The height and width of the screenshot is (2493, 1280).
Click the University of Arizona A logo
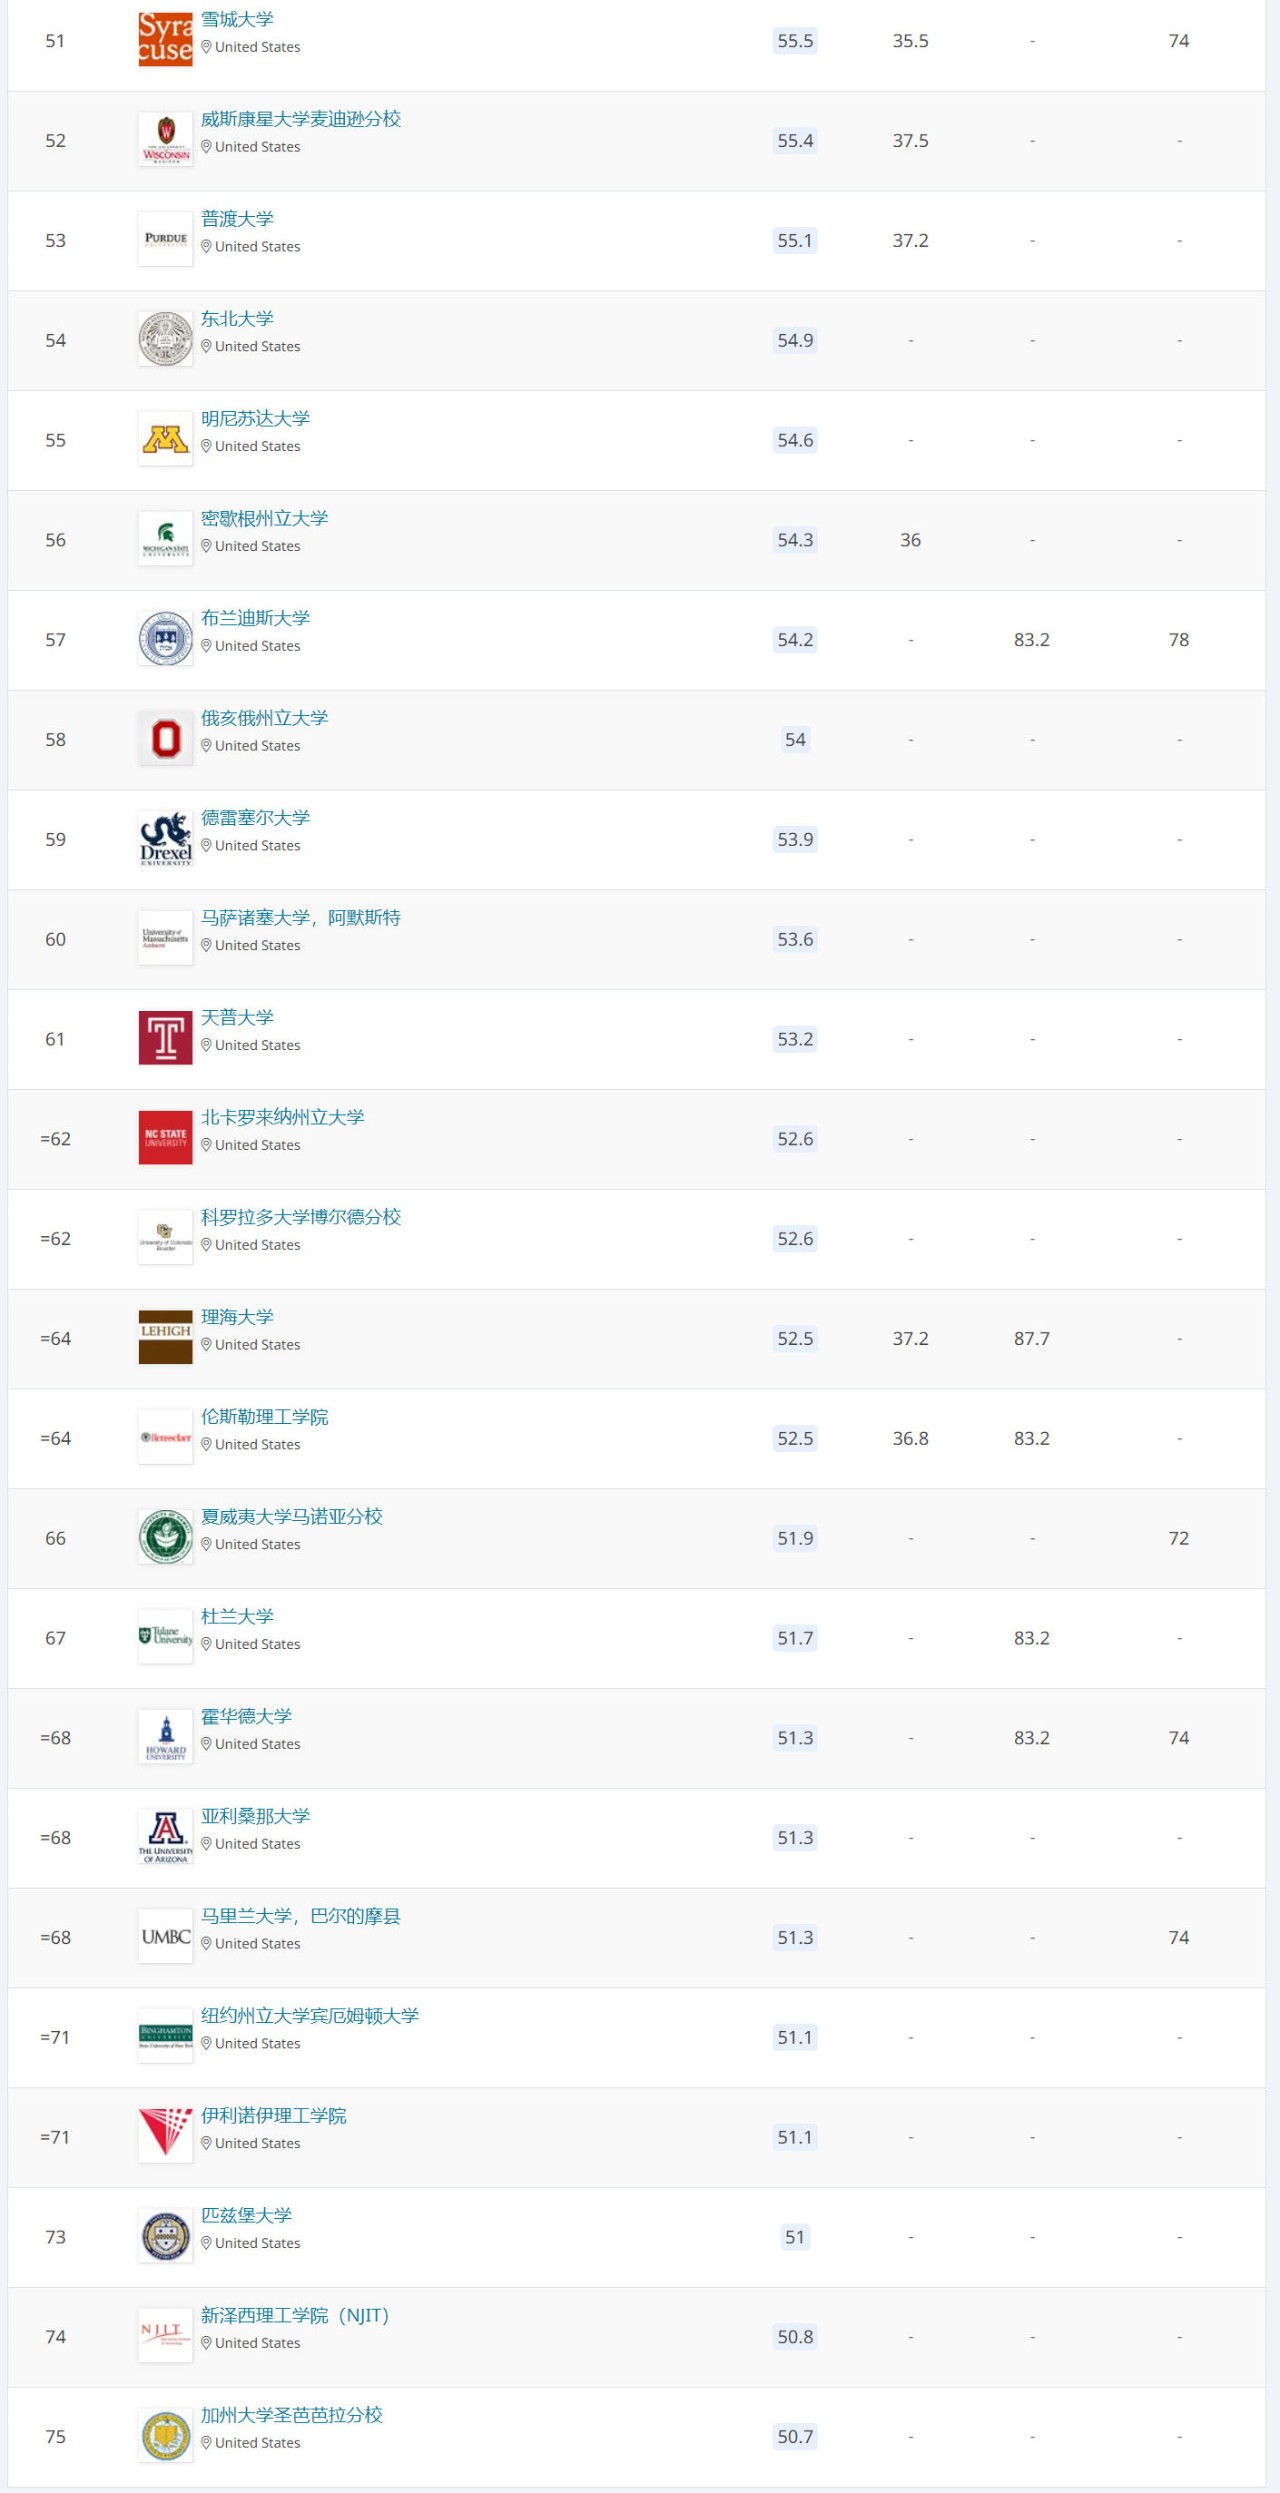[x=165, y=1837]
